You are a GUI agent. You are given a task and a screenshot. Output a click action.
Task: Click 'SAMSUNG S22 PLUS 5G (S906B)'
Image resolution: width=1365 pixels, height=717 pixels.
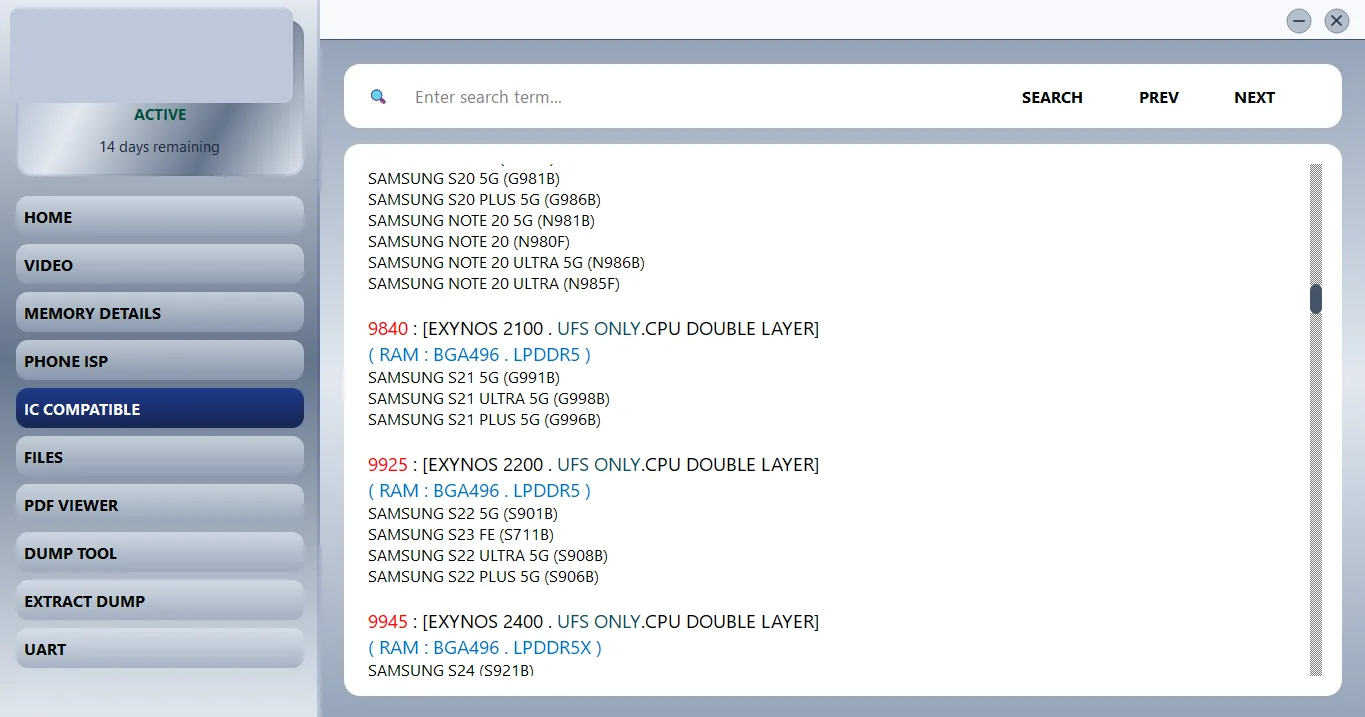click(483, 577)
